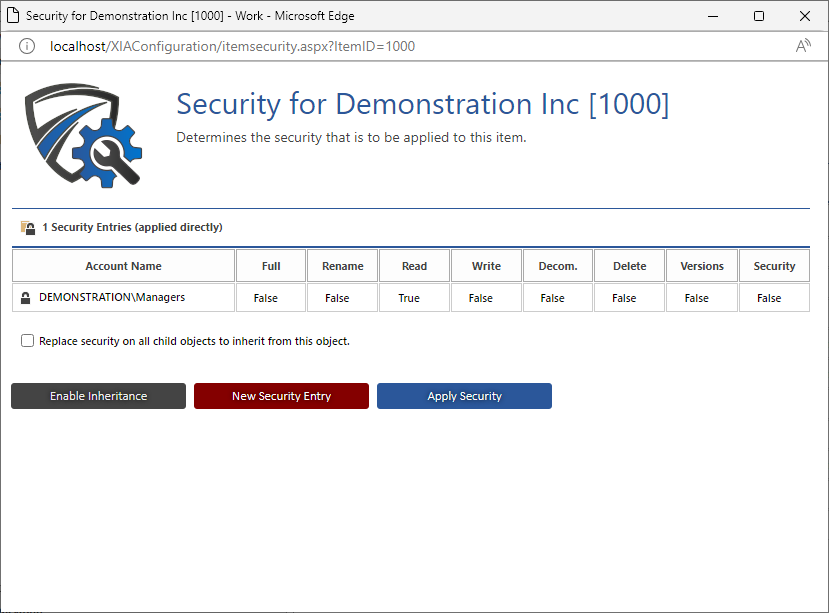Viewport: 829px width, 613px height.
Task: Click the 'Security for Demonstration Inc [1000]' title
Action: 422,104
